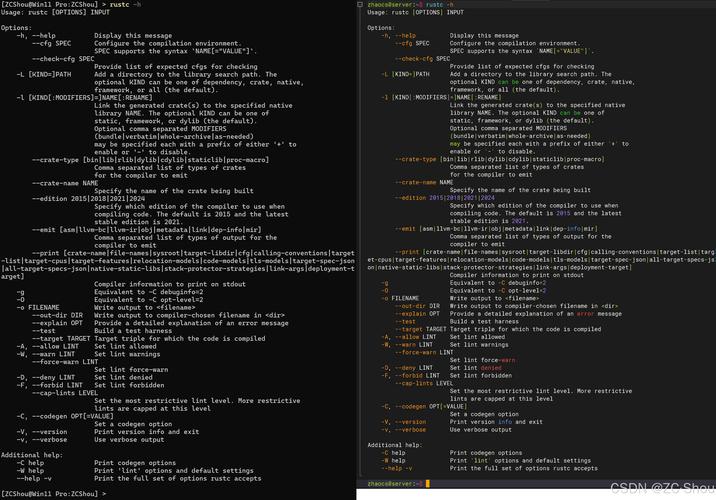Click '--print [crate-name|file-names...' line in left terminal
Image resolution: width=716 pixels, height=500 pixels.
(x=193, y=253)
